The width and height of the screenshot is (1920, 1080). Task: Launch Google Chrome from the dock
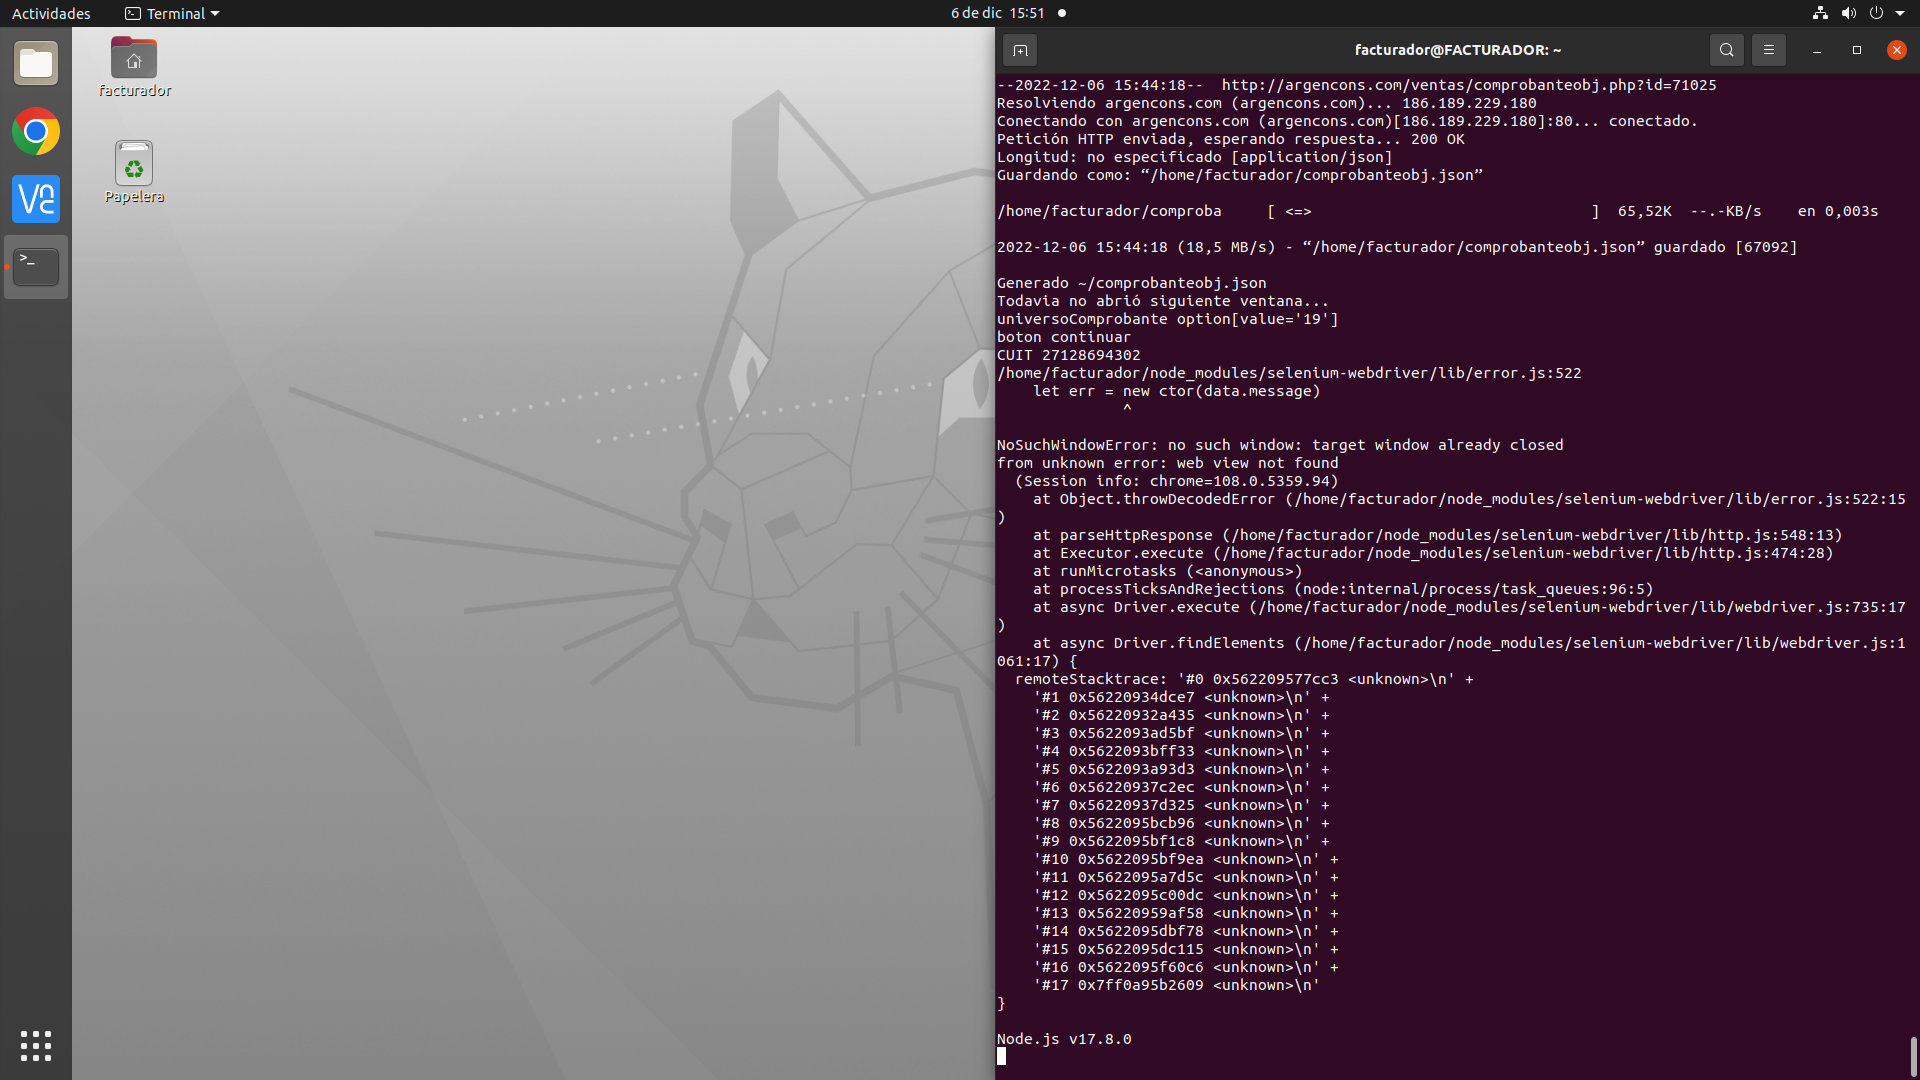point(36,131)
